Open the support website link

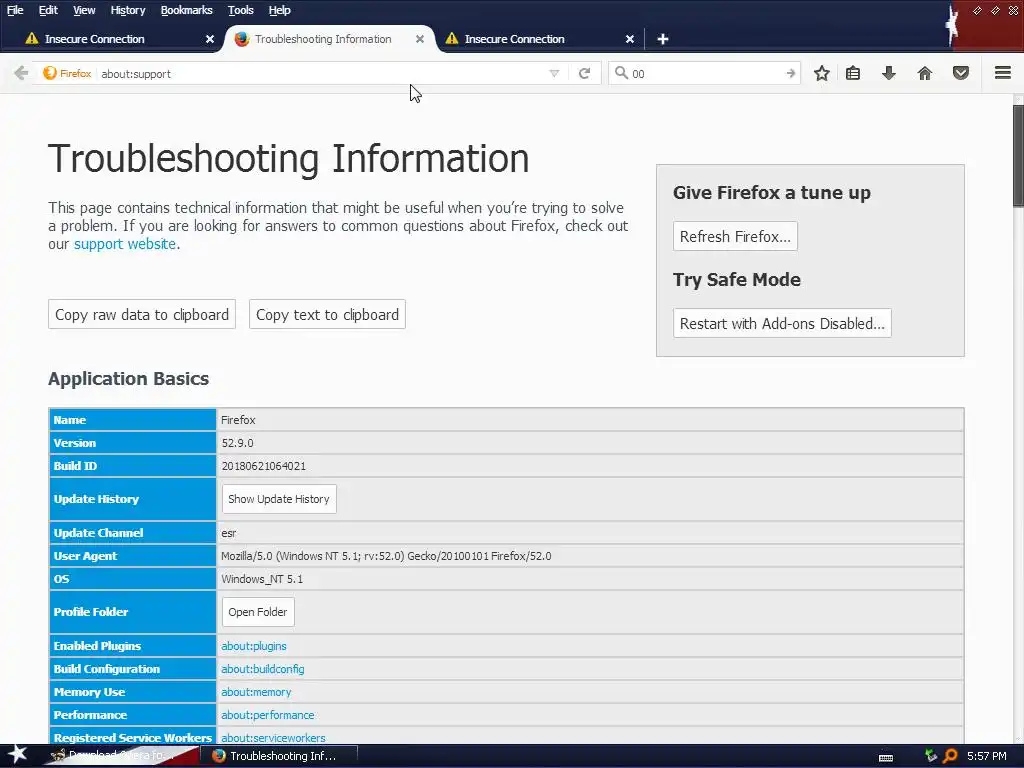tap(125, 244)
